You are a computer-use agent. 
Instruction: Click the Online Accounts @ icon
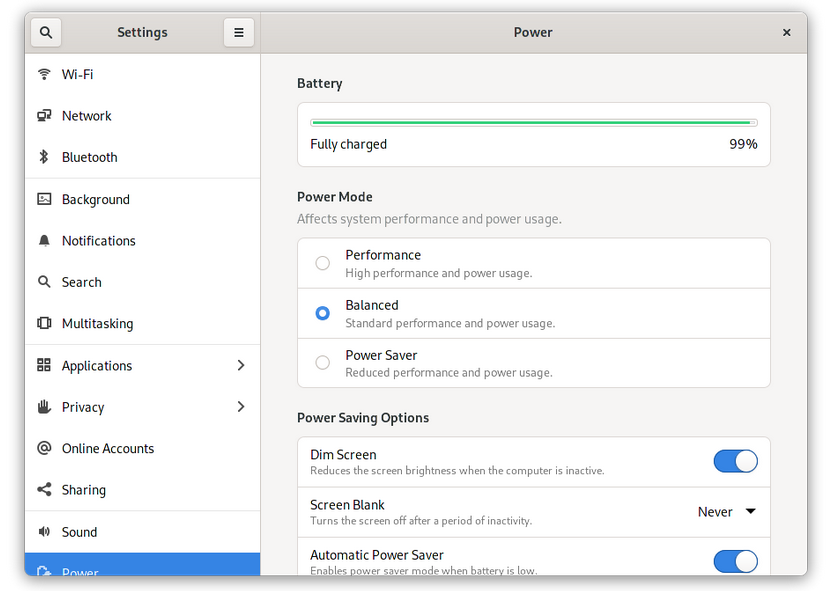[x=44, y=448]
